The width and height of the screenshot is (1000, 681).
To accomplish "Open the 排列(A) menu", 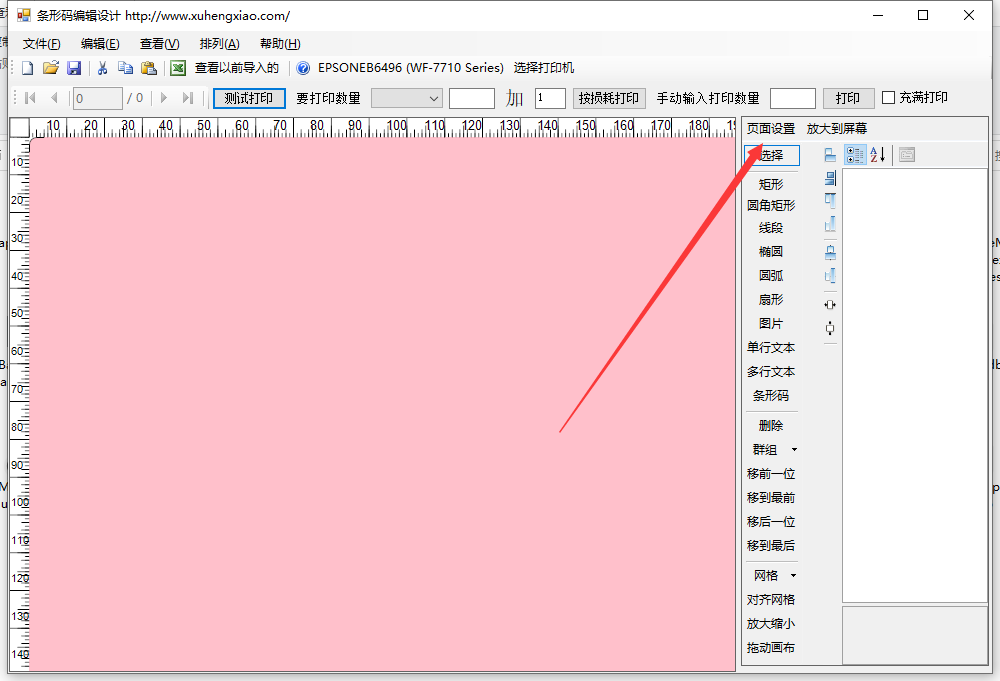I will pos(219,44).
